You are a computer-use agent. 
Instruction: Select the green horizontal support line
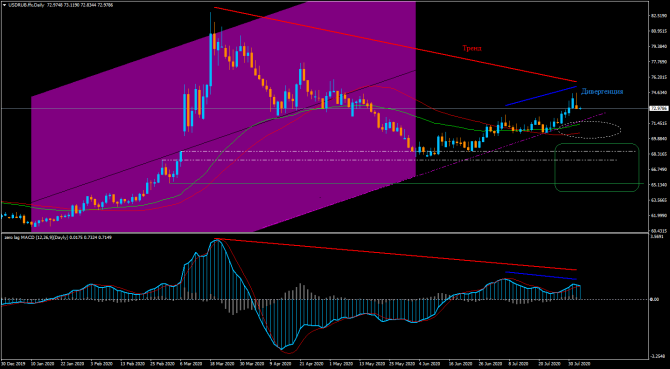406,184
